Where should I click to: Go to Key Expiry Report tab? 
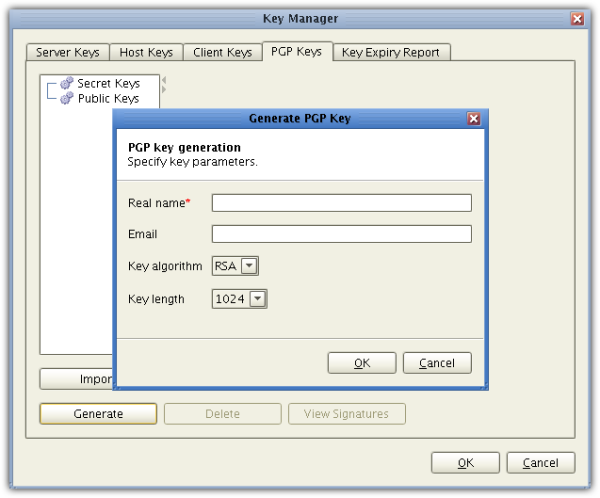coord(391,52)
